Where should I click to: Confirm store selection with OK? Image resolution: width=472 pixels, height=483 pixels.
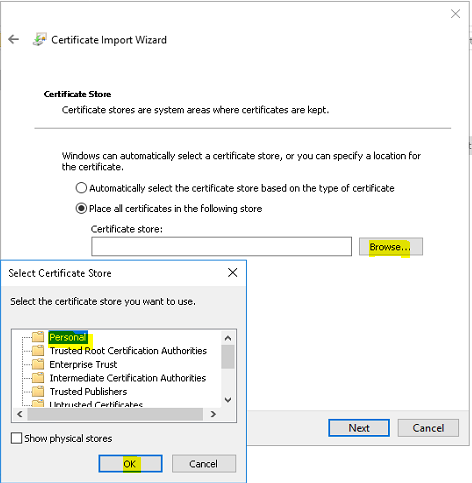pyautogui.click(x=130, y=464)
